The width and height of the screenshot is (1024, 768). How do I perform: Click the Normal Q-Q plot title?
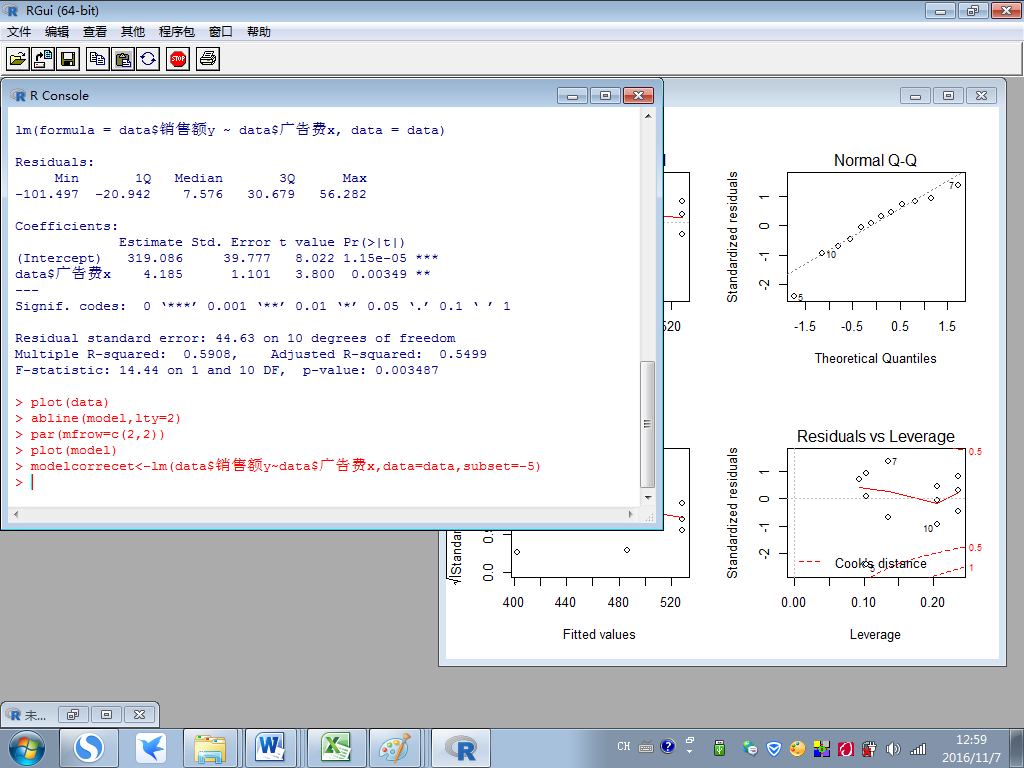click(875, 161)
